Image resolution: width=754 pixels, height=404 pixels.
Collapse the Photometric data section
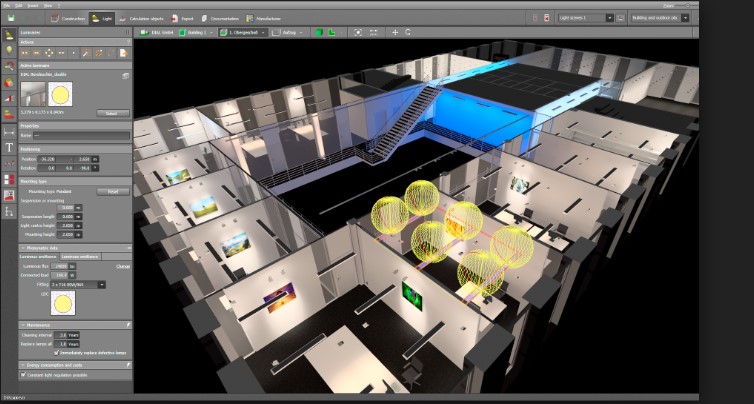[23, 247]
